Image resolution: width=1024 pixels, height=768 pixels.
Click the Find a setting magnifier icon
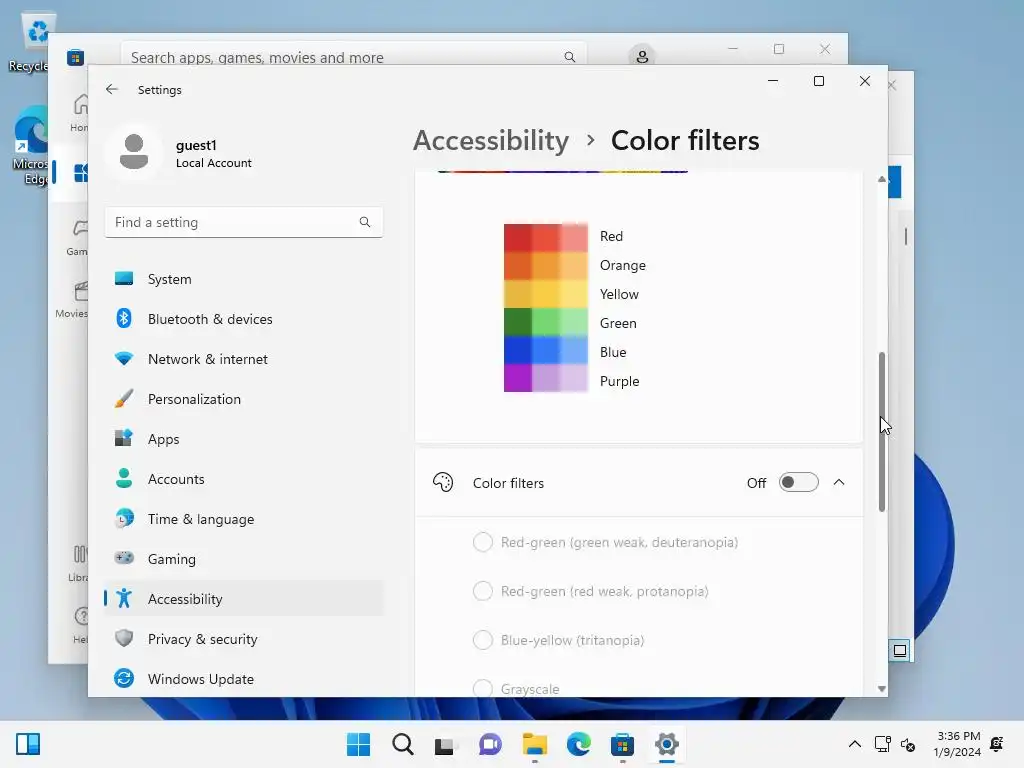pyautogui.click(x=364, y=222)
